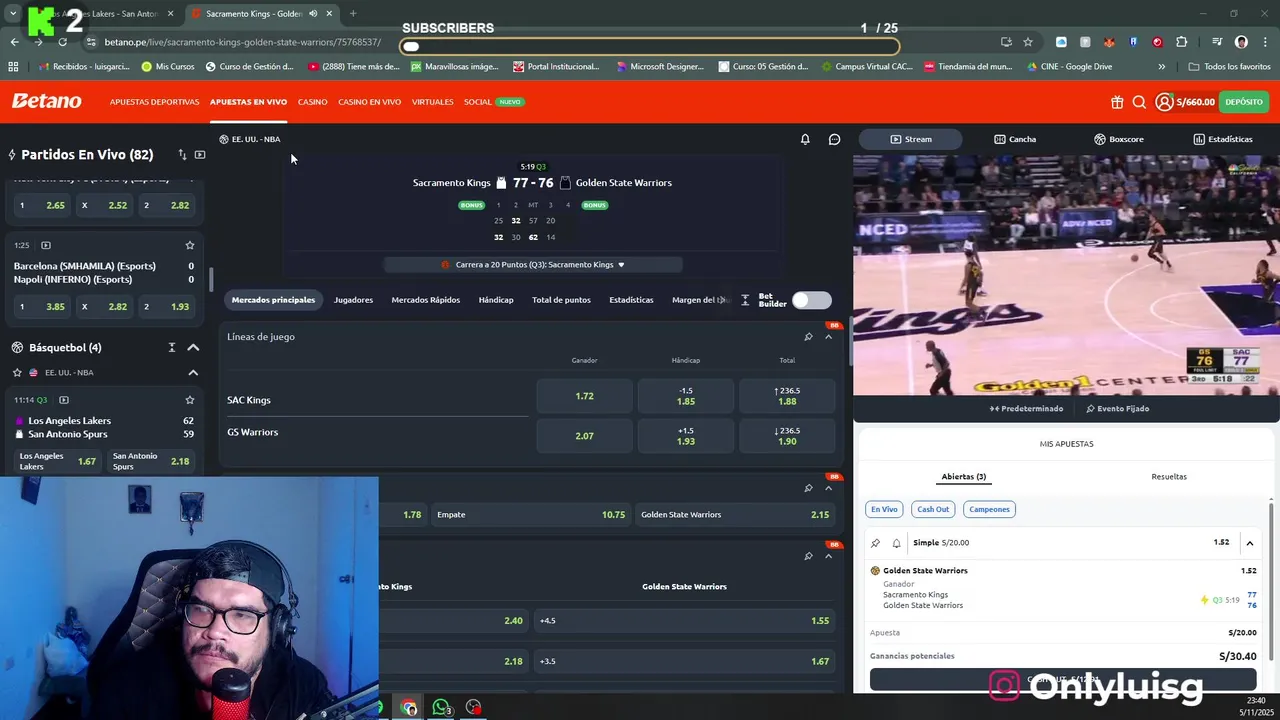Switch to the Hándicap market tab
The image size is (1280, 720).
click(x=496, y=300)
